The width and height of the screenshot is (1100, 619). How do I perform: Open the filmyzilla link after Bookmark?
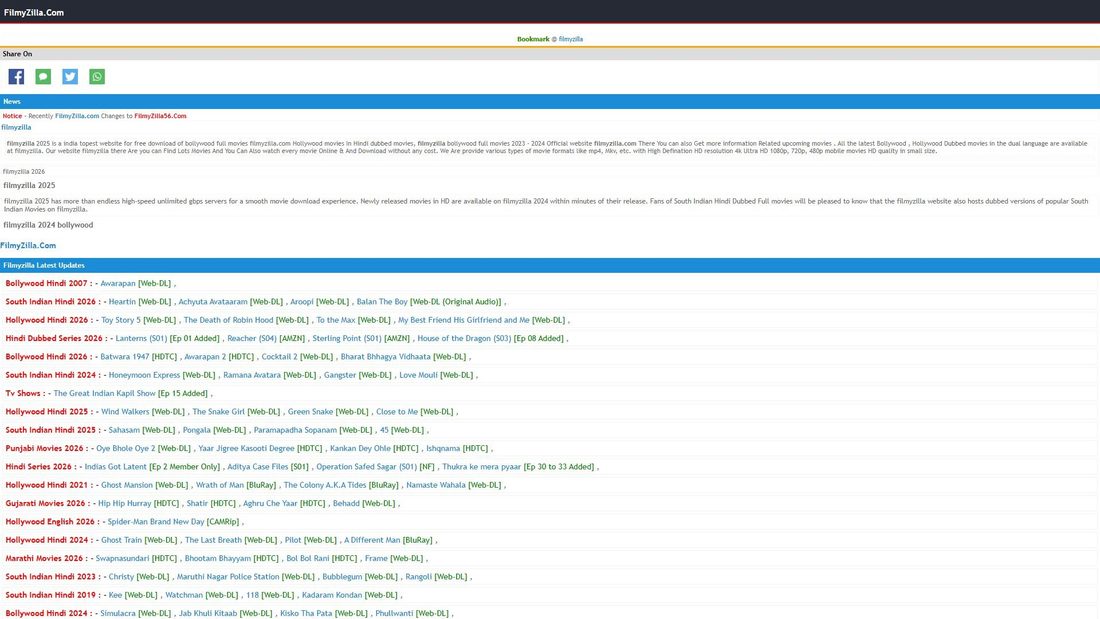tap(570, 39)
